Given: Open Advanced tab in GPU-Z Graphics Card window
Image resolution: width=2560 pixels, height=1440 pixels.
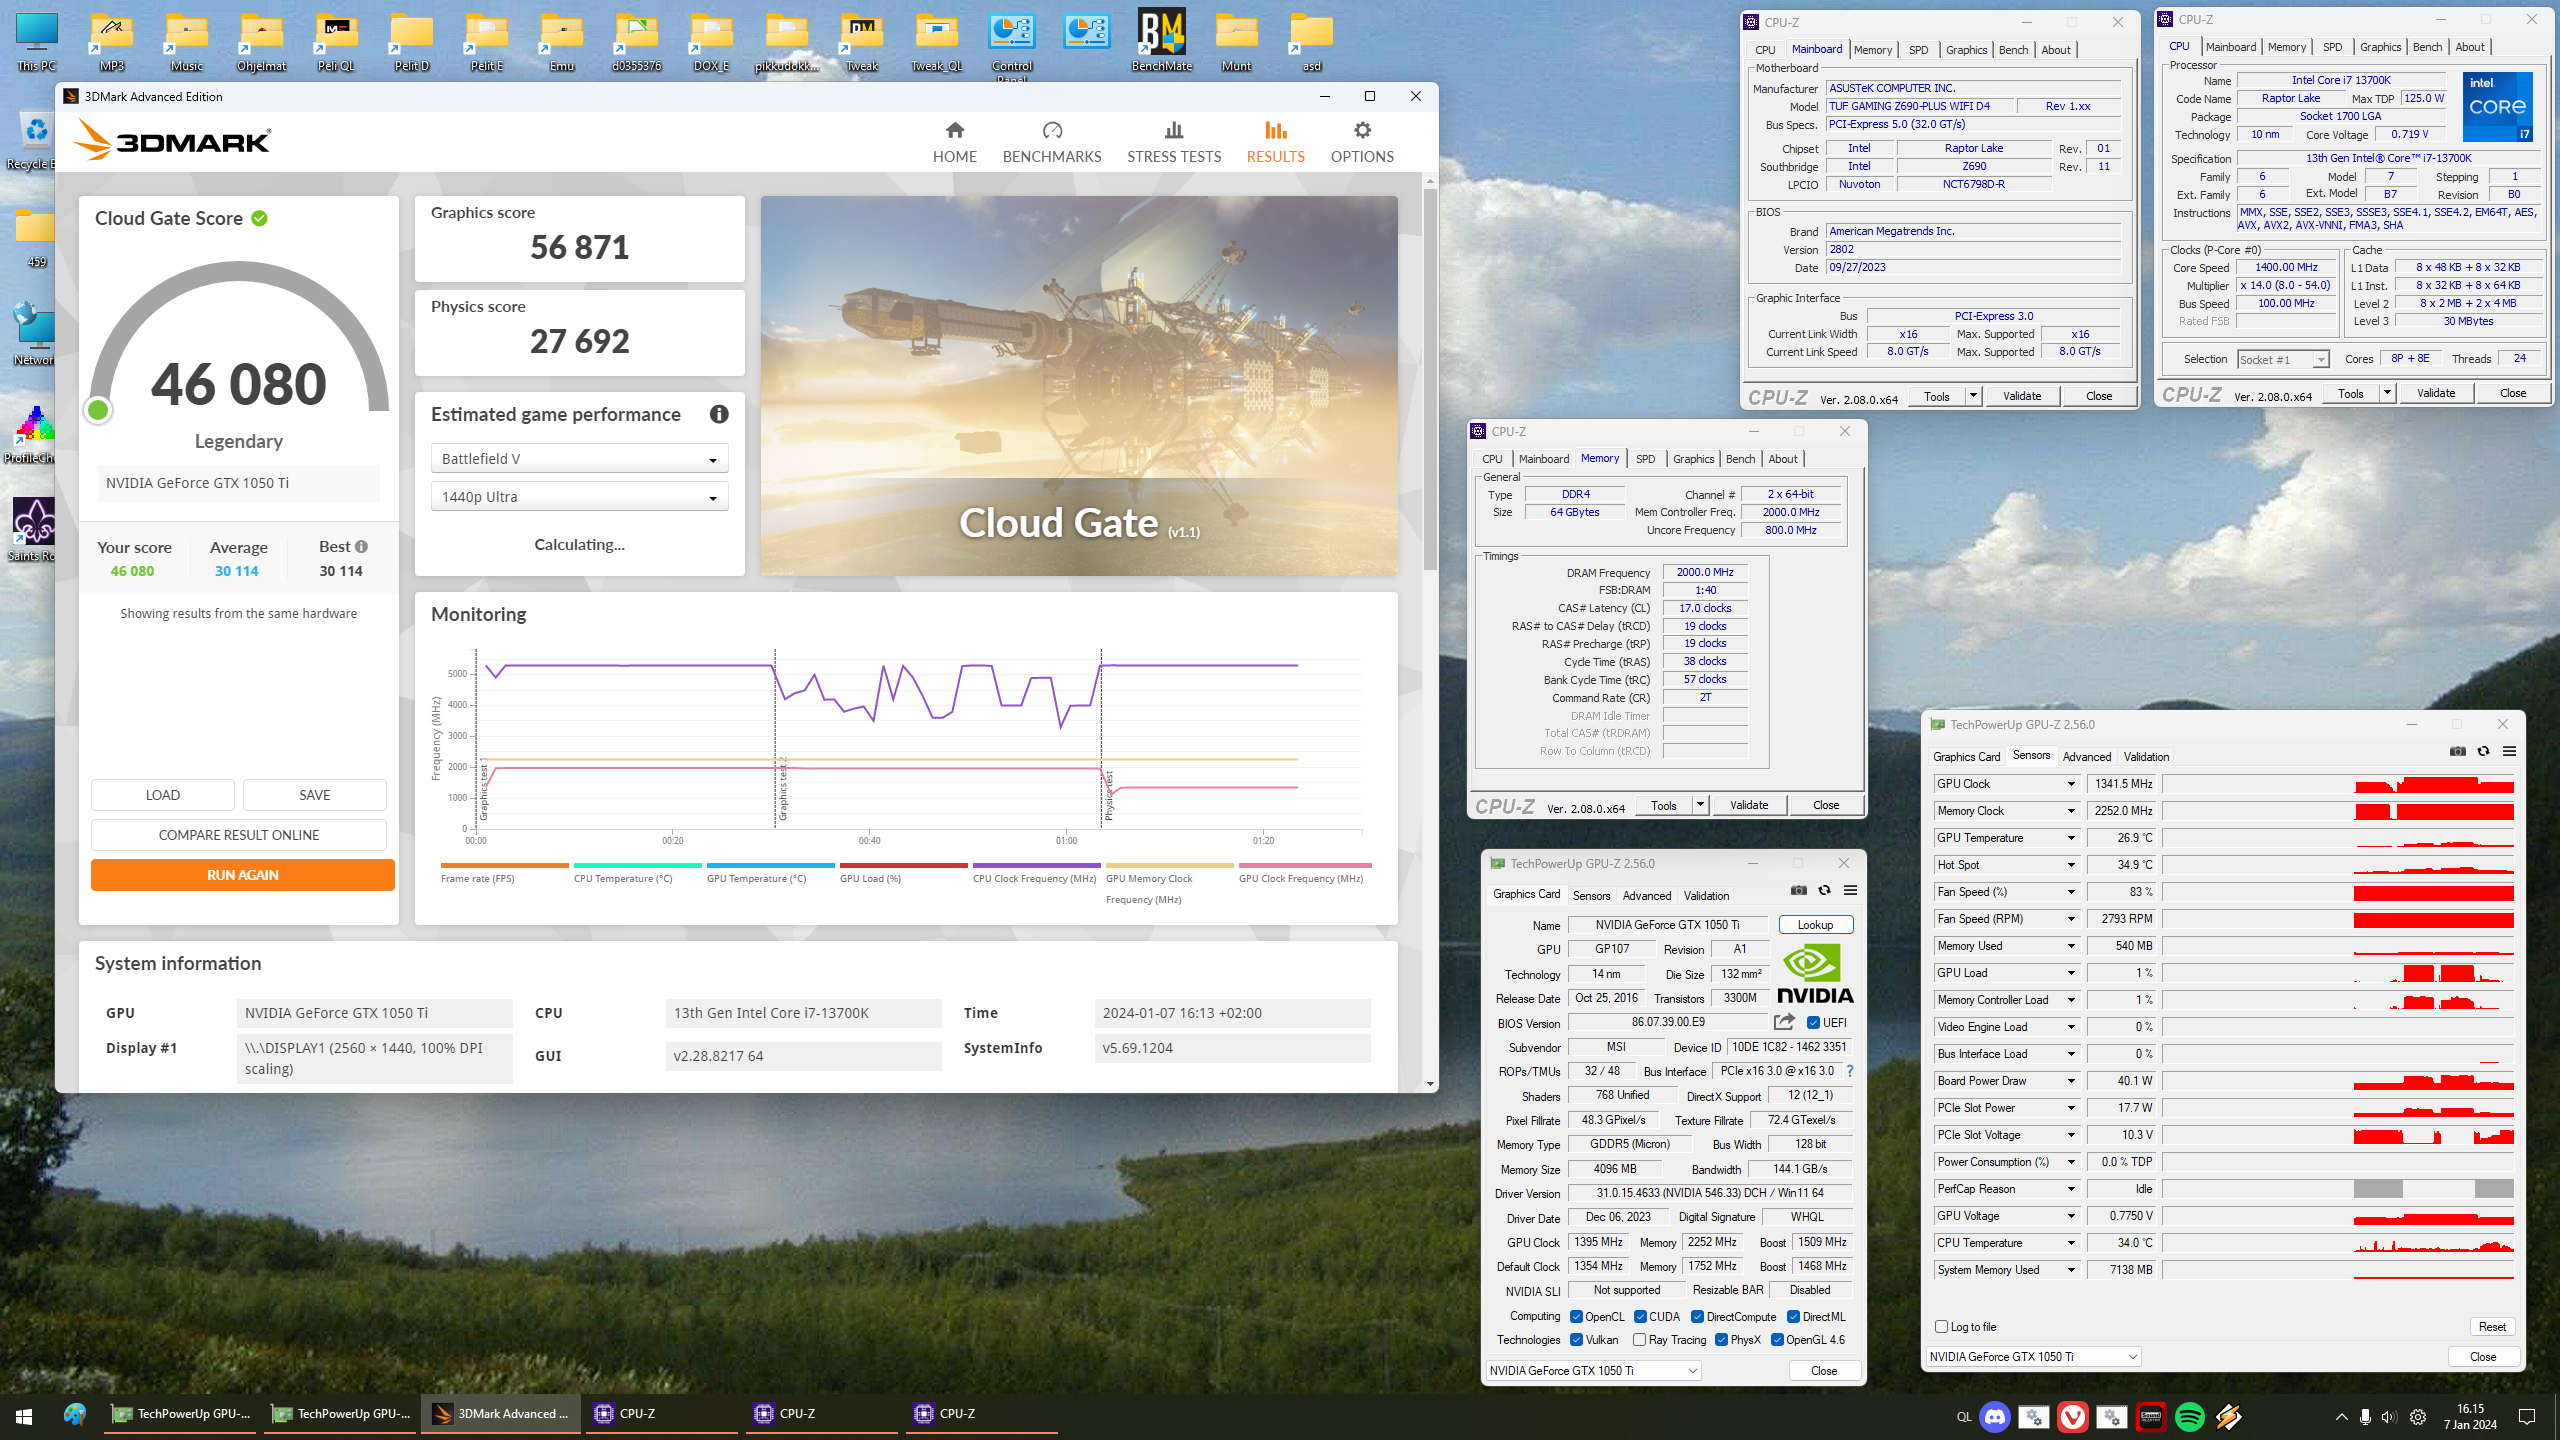Looking at the screenshot, I should point(1646,896).
